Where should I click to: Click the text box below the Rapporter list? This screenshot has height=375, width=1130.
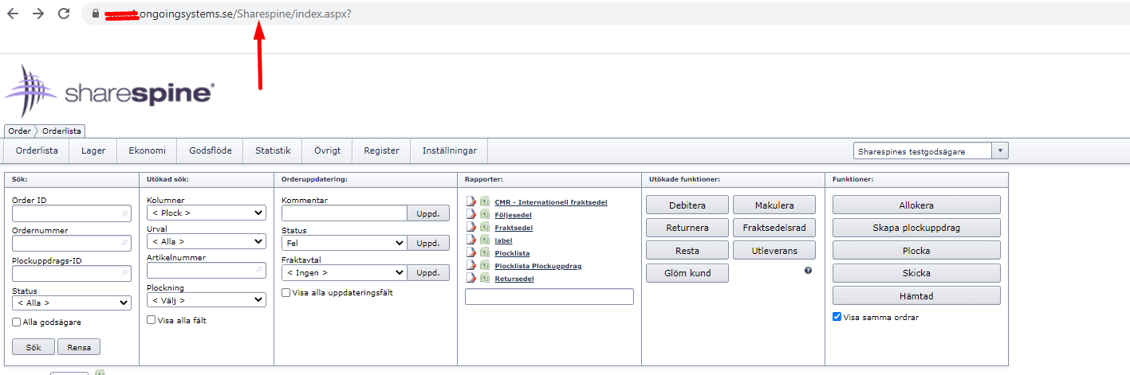549,296
